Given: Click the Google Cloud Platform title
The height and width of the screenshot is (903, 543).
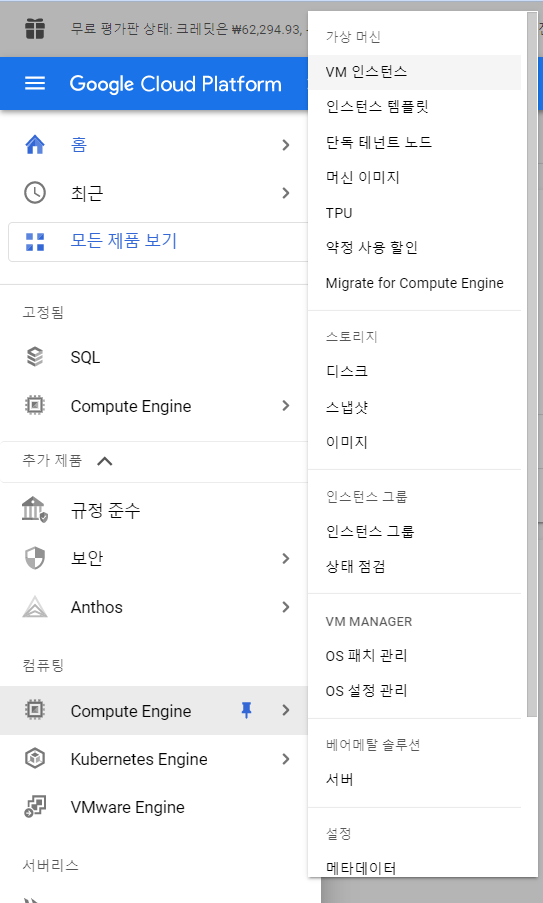Looking at the screenshot, I should [x=176, y=84].
